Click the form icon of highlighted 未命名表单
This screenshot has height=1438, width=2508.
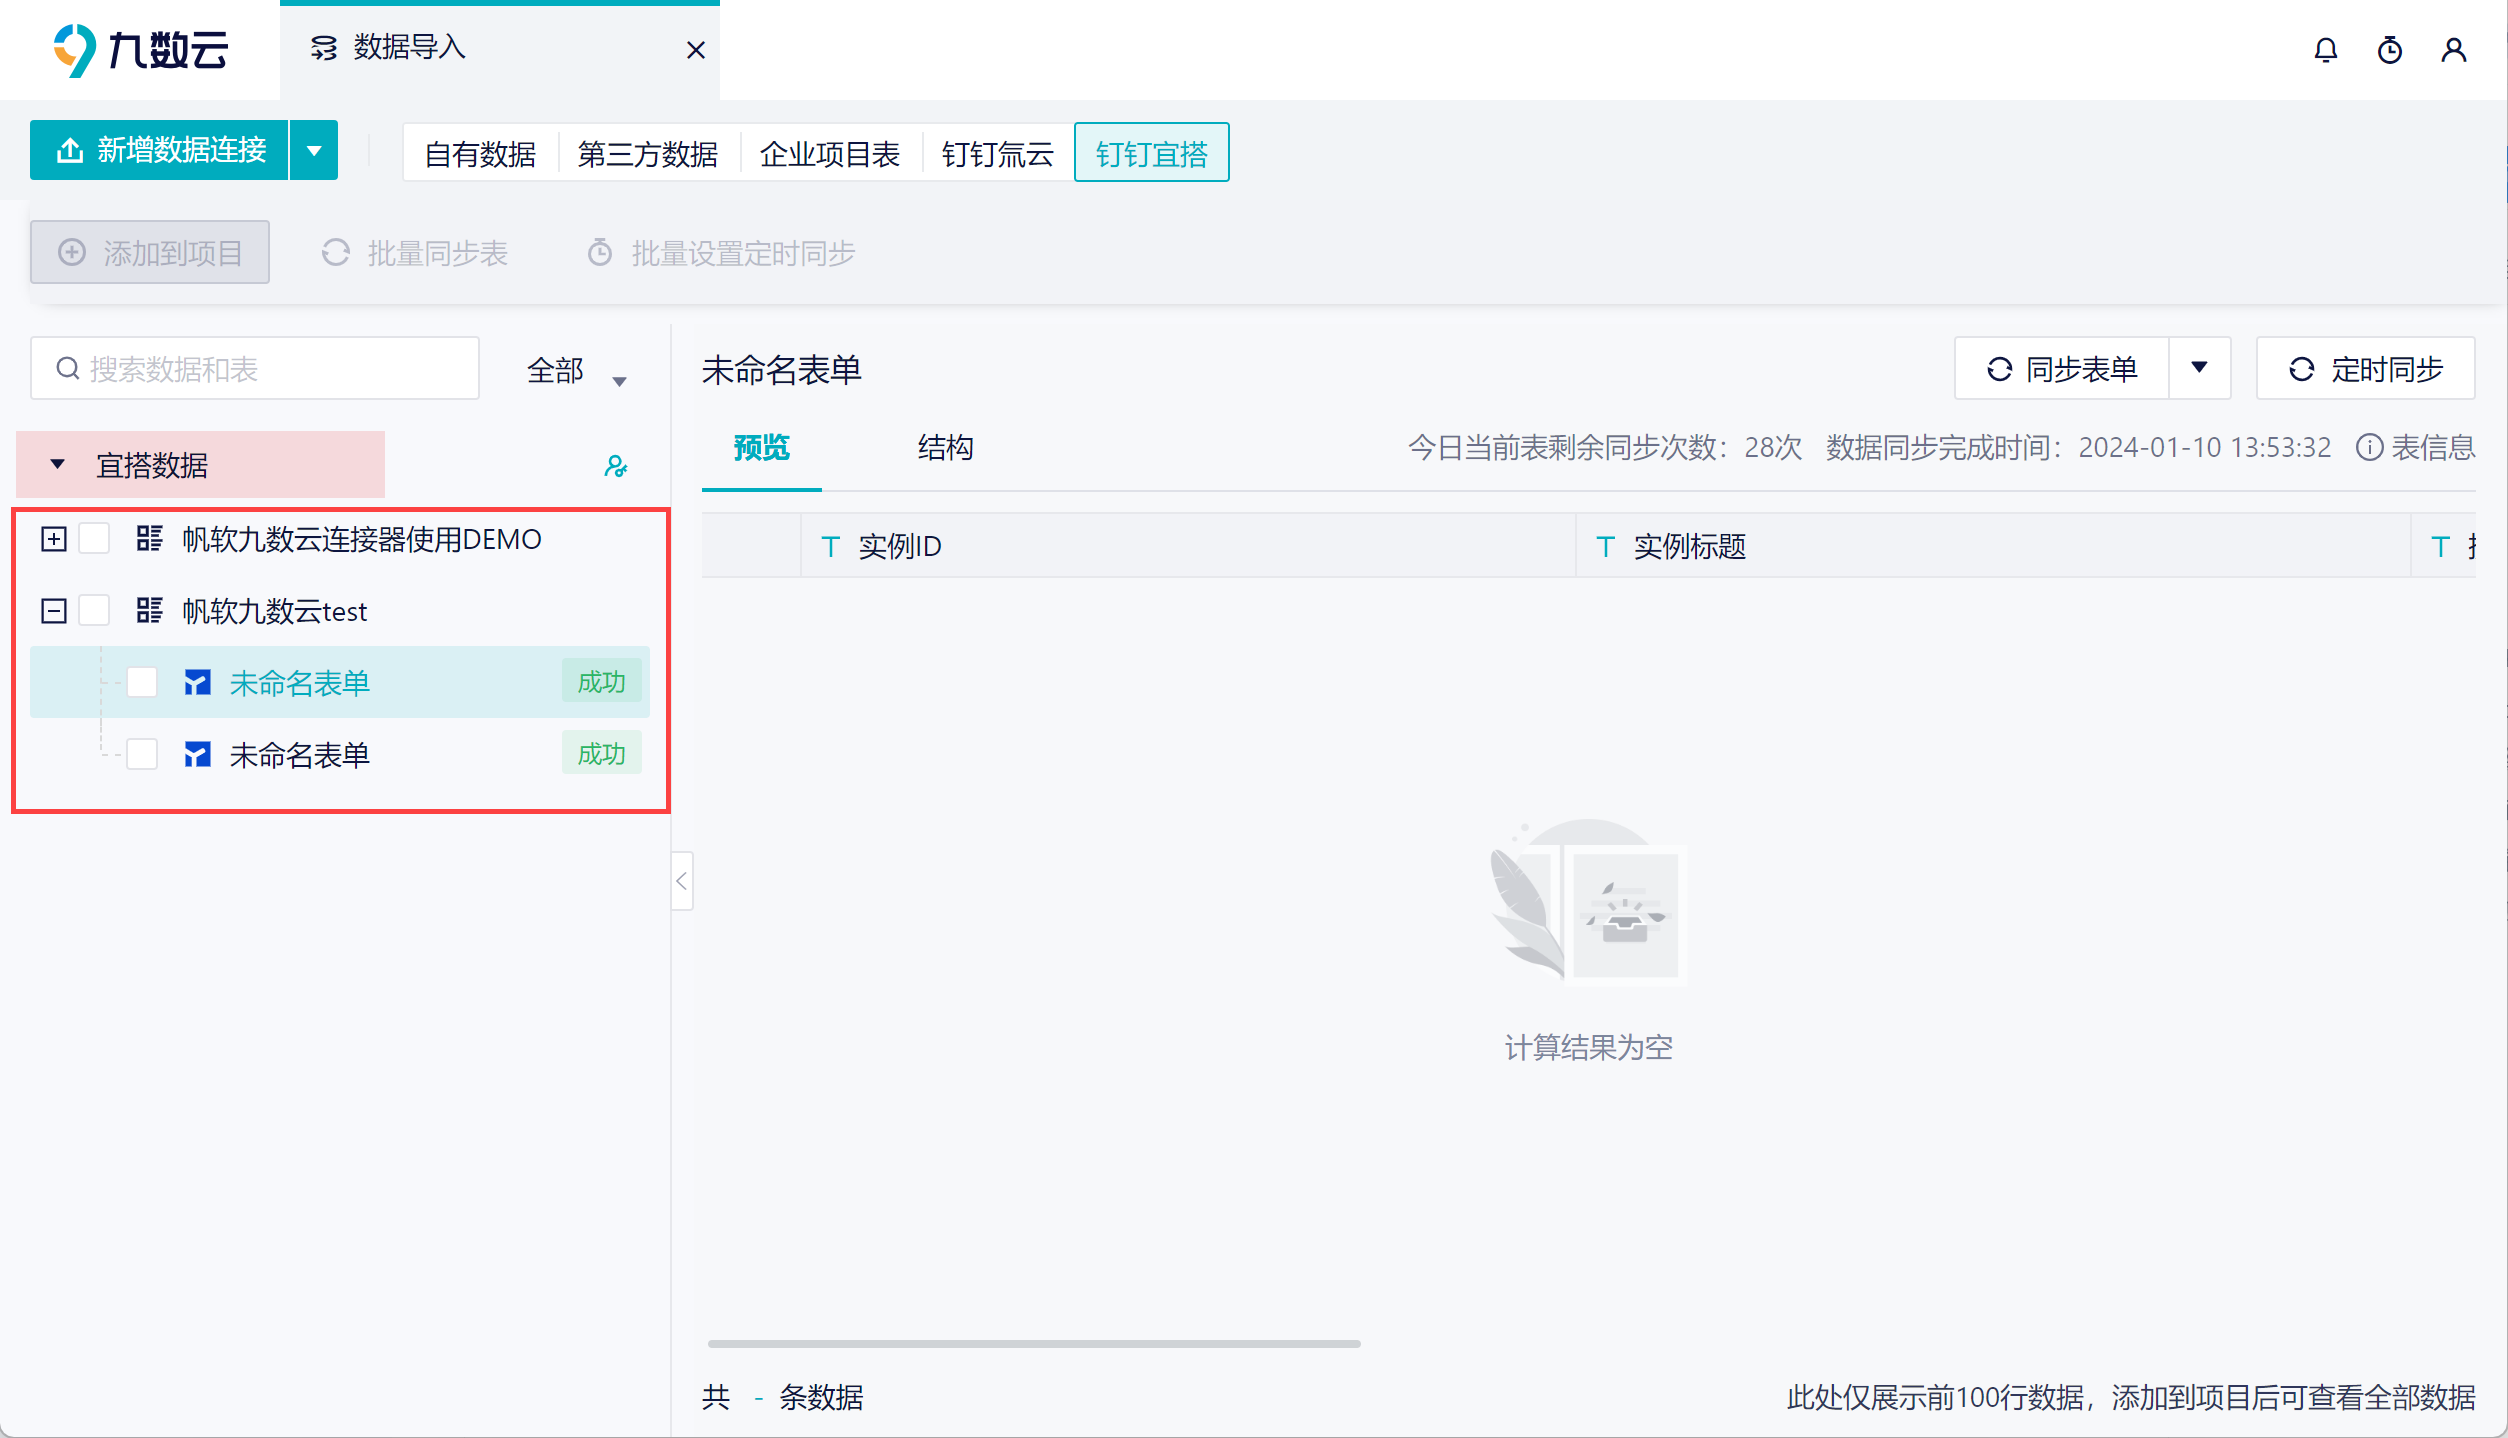[x=197, y=683]
